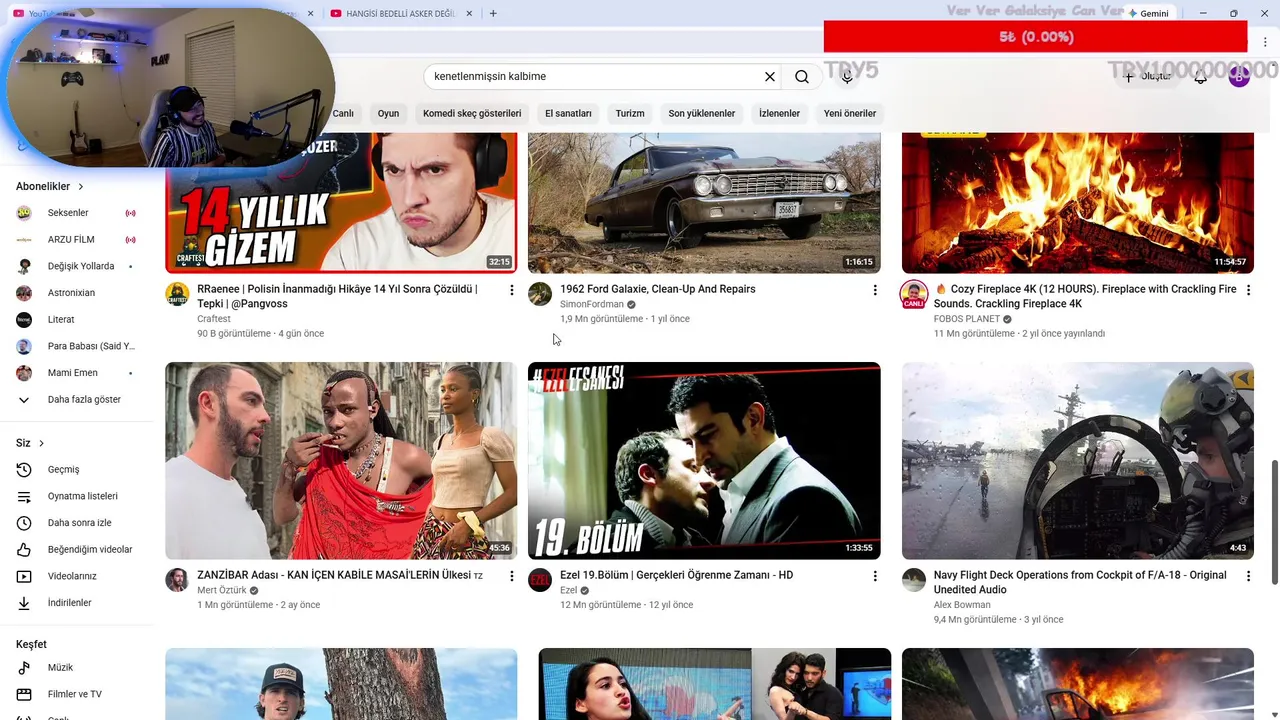Open the Değişik Yollarda subscription channel
Image resolution: width=1280 pixels, height=720 pixels.
click(x=77, y=266)
